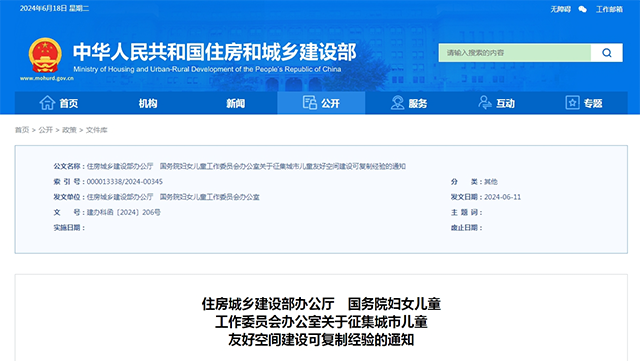Click the index number 000013338/2024-00345
This screenshot has width=640, height=361.
tap(124, 181)
